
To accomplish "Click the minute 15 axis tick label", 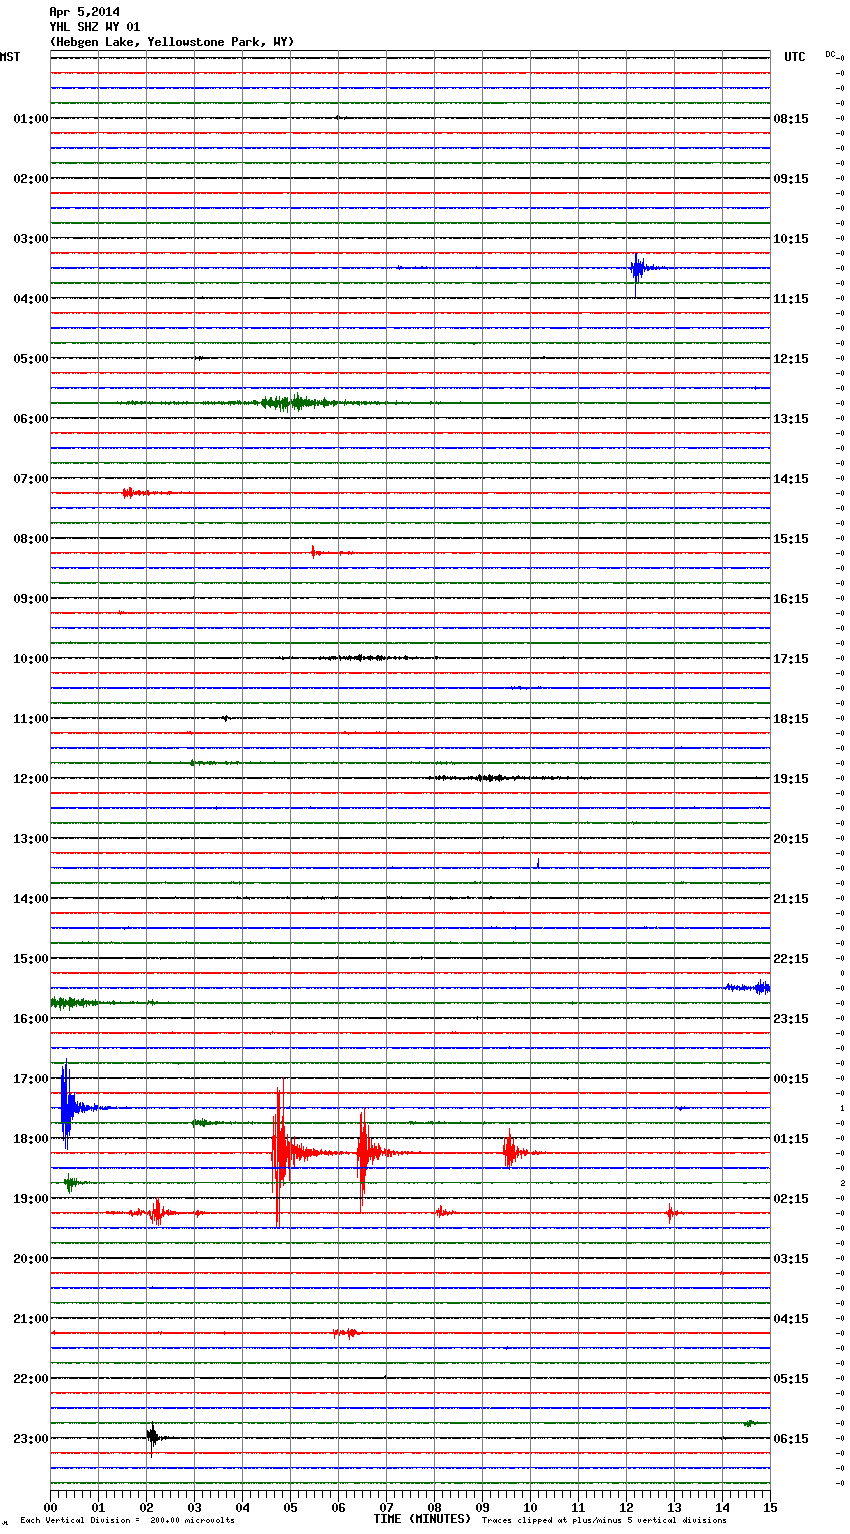I will (770, 1507).
